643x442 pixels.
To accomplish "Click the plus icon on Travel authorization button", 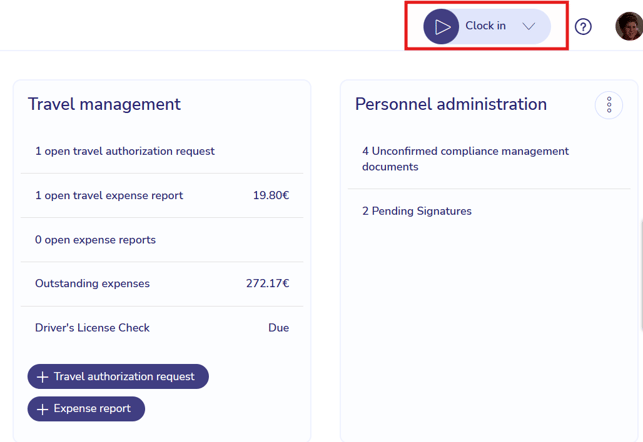I will pyautogui.click(x=42, y=377).
